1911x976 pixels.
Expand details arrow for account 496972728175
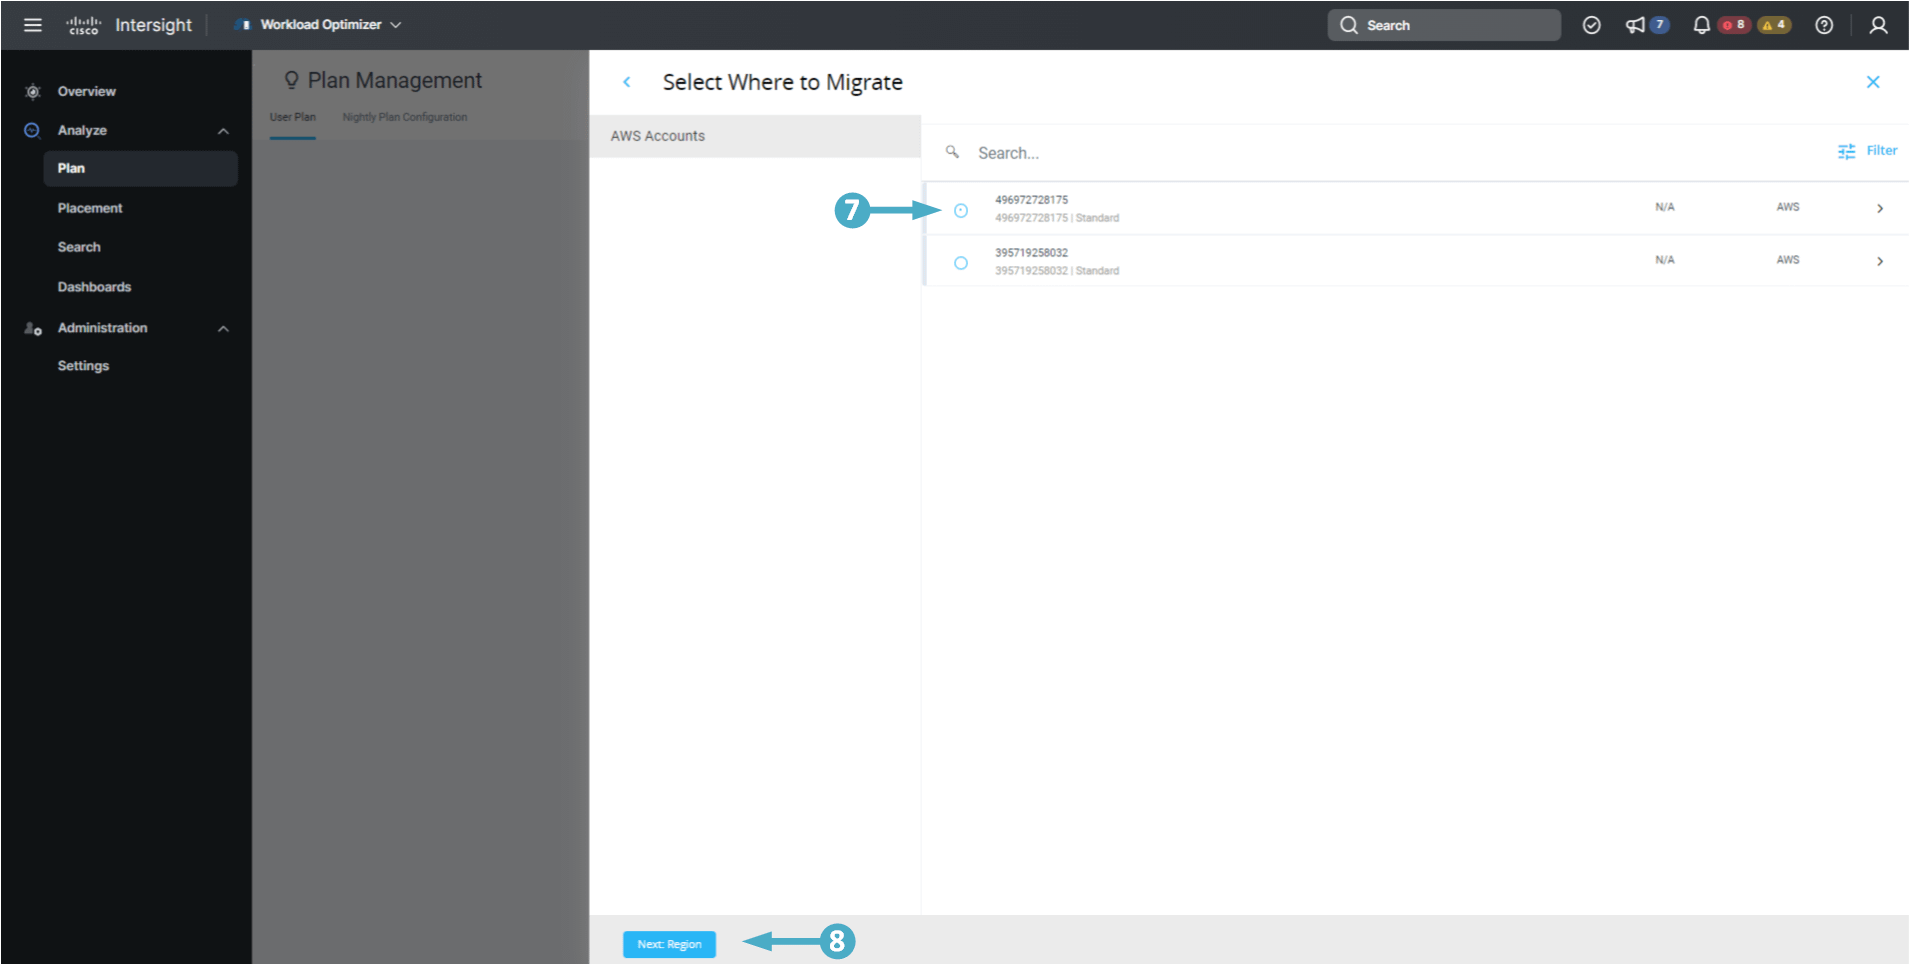point(1879,208)
